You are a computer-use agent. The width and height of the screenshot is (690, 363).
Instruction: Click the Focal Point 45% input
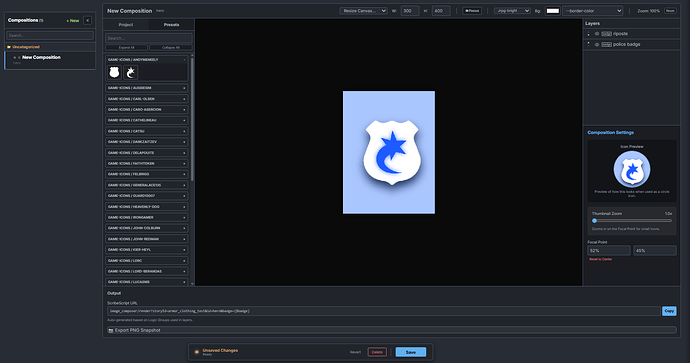[655, 251]
